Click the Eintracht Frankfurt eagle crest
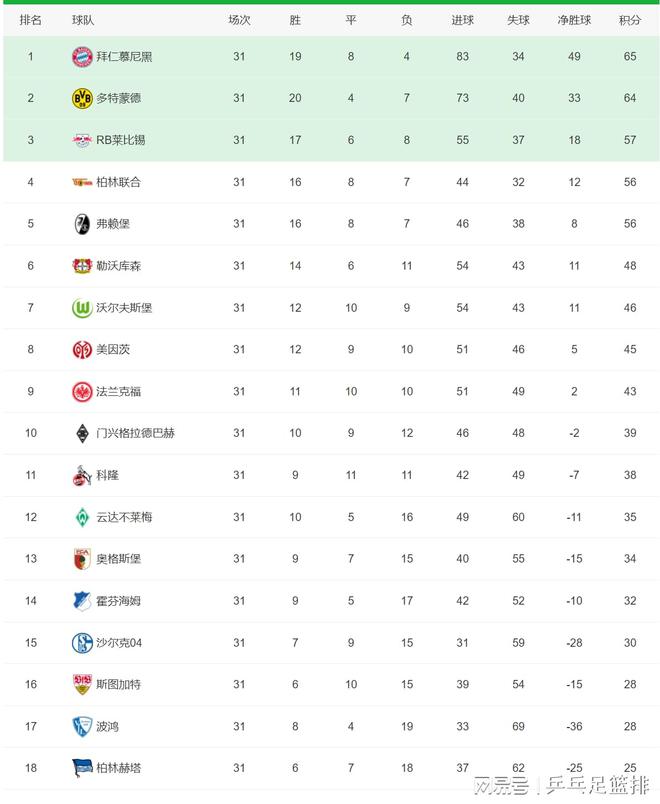 [82, 392]
